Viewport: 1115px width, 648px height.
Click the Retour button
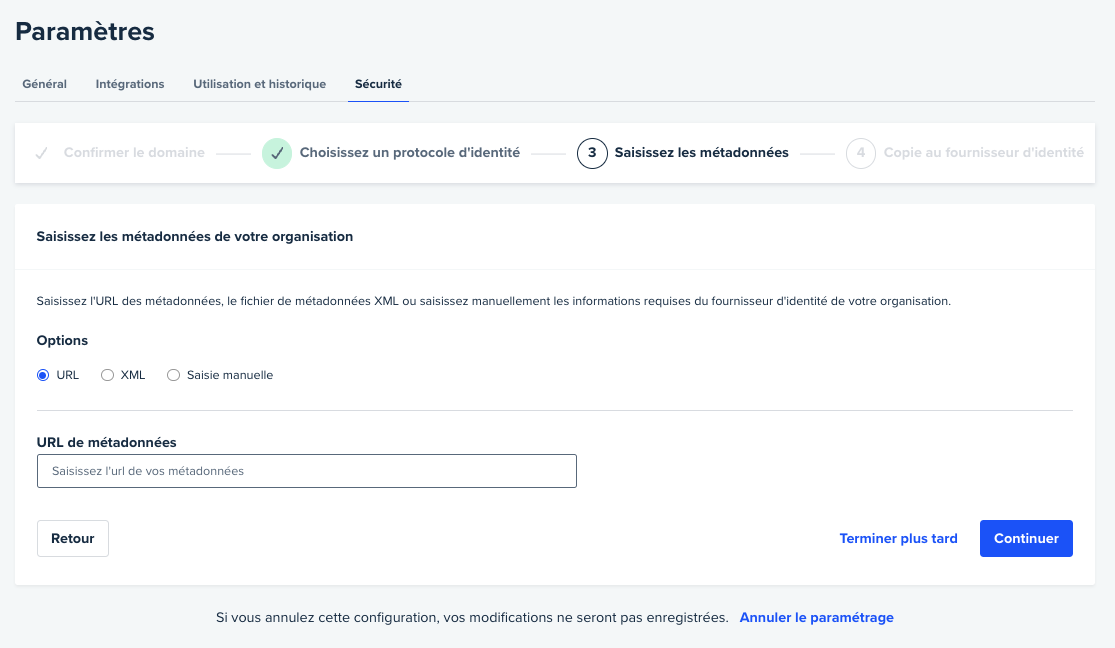(73, 538)
